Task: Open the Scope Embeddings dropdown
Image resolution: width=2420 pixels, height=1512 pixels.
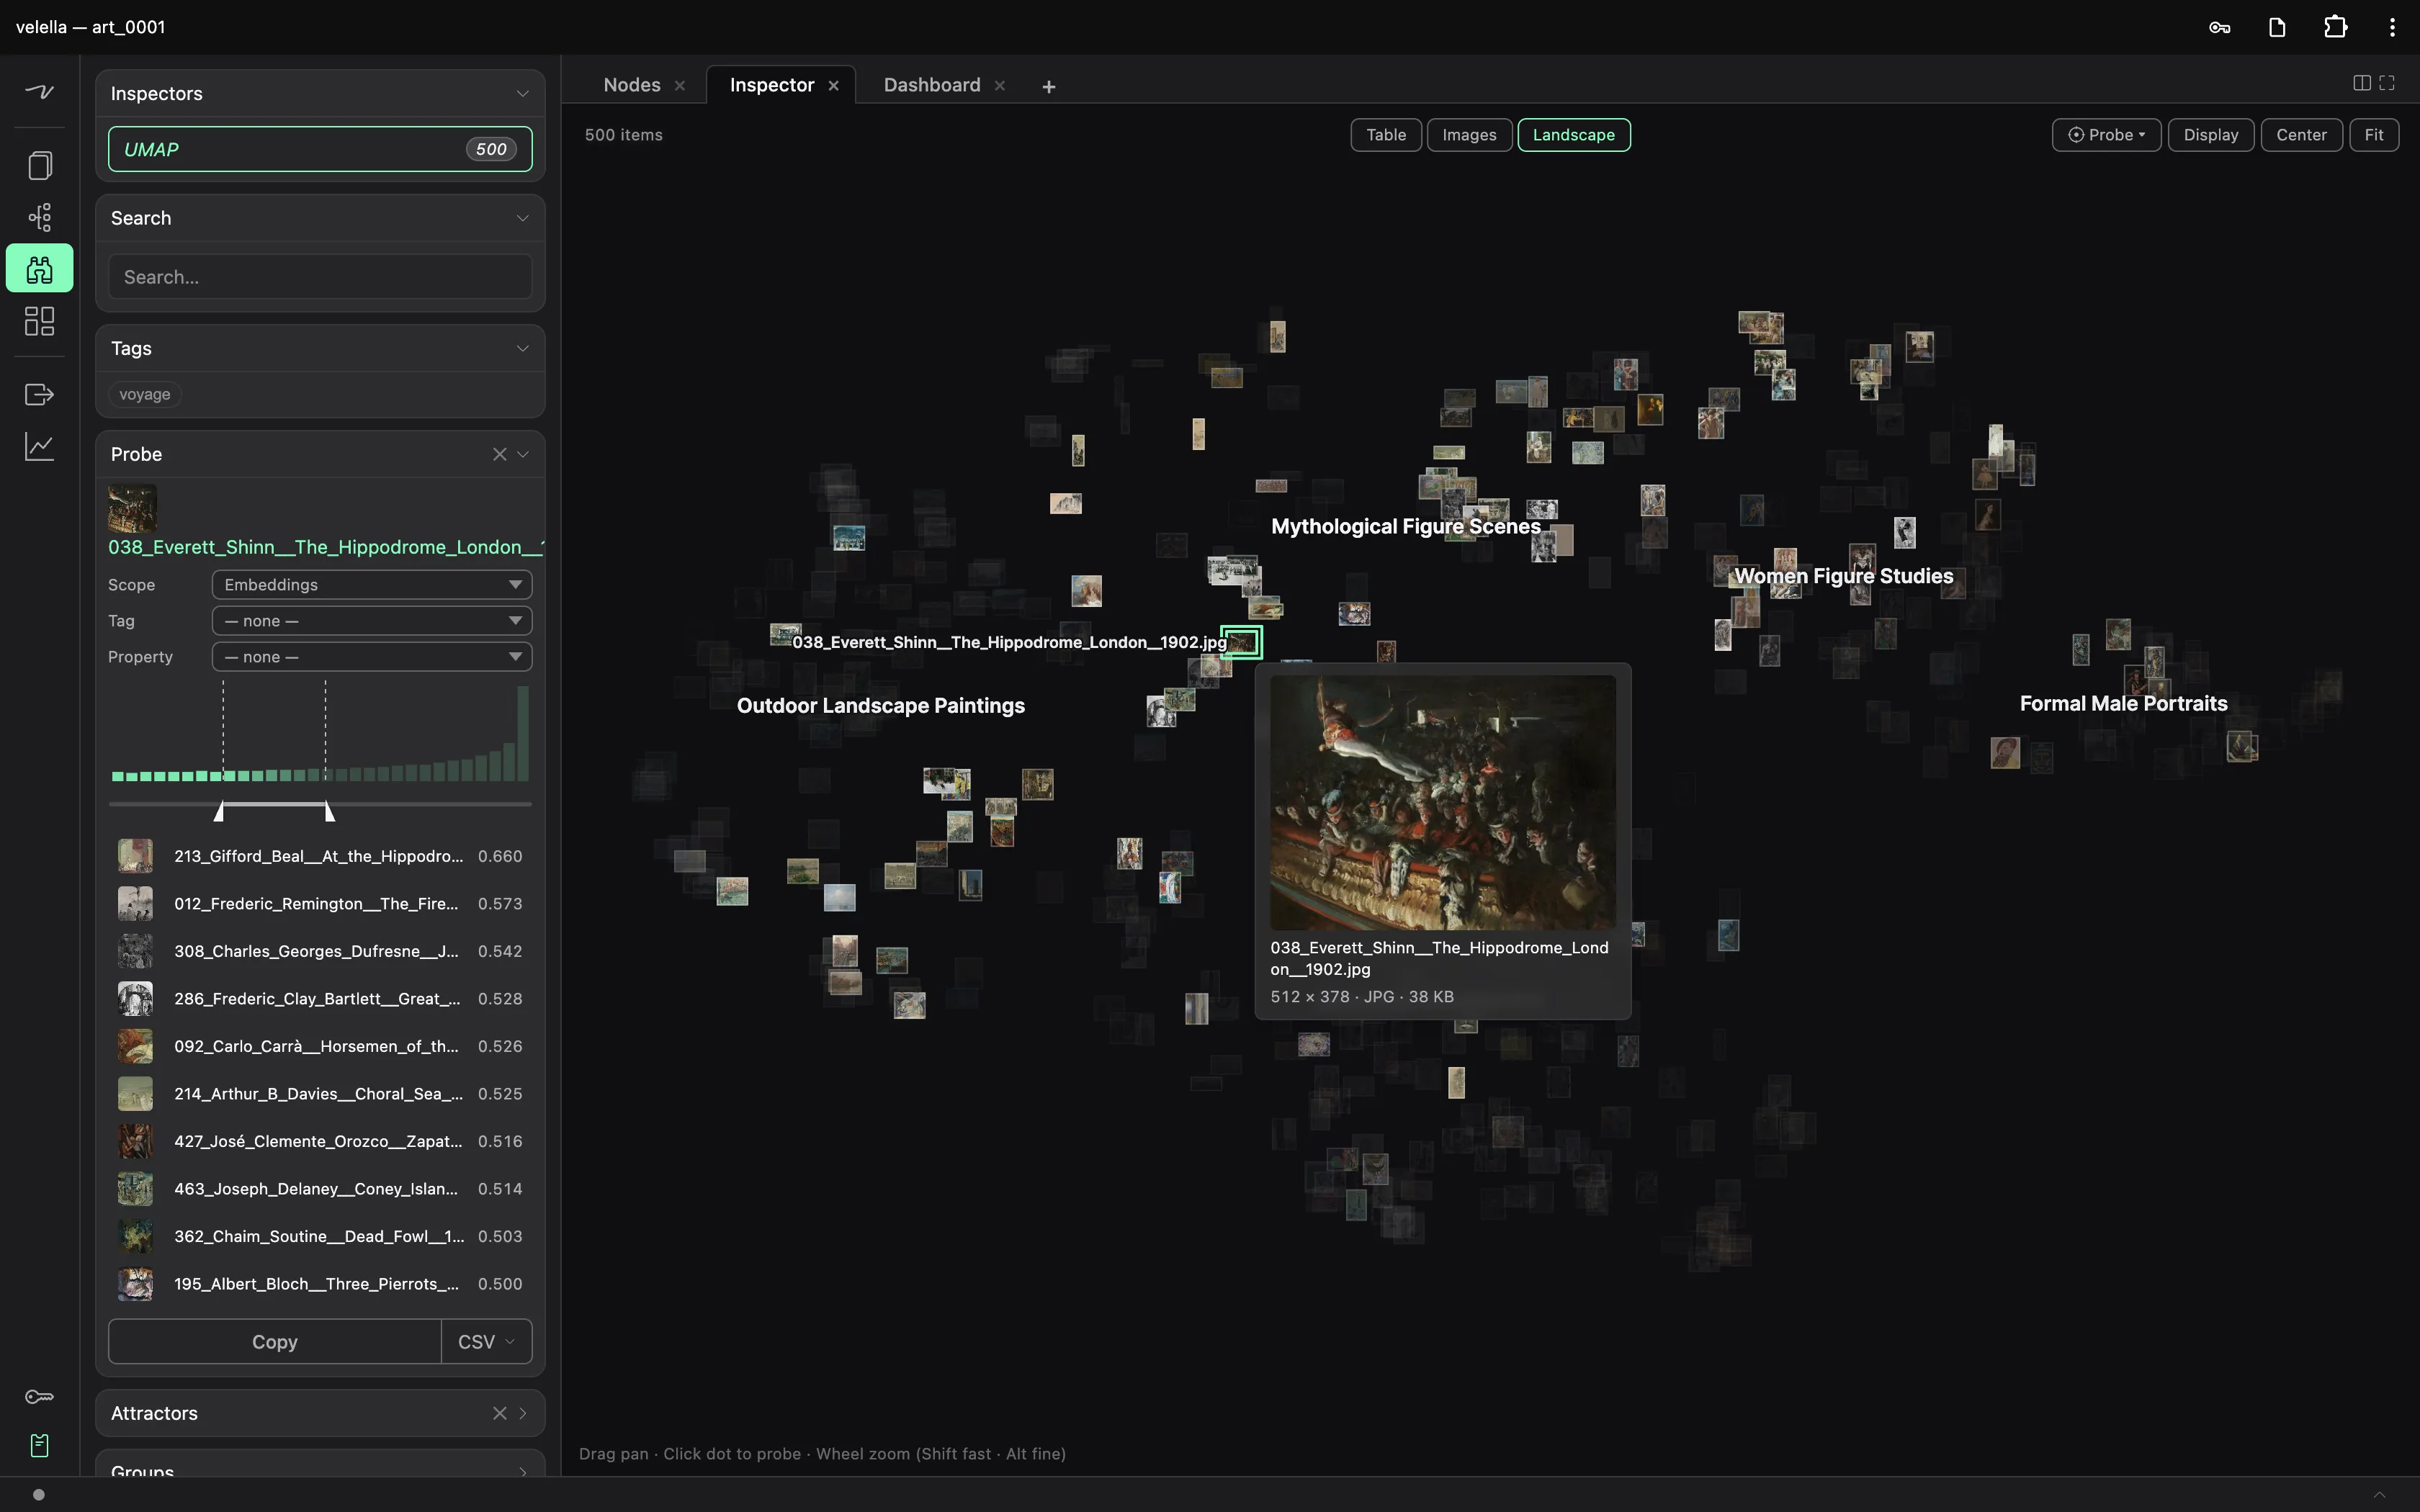Action: 372,585
